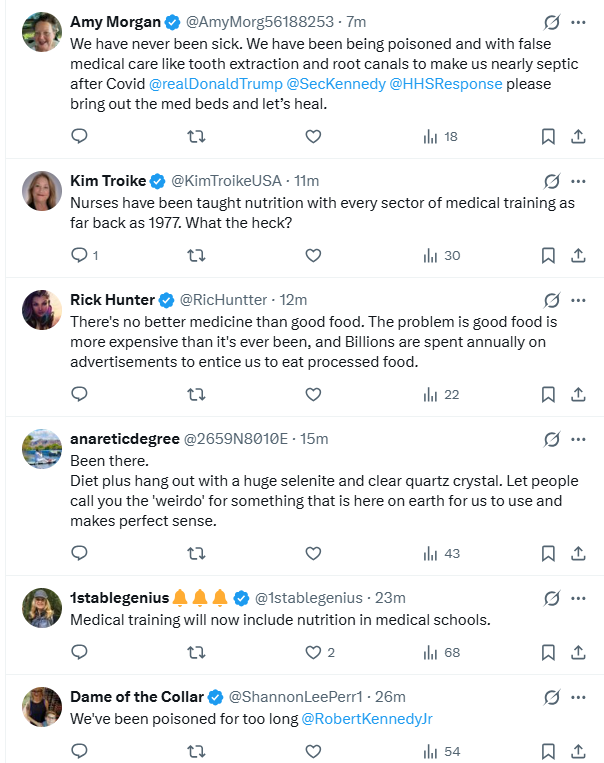
Task: Reply to Kim Troike's tweet with 1 reply
Action: [80, 255]
